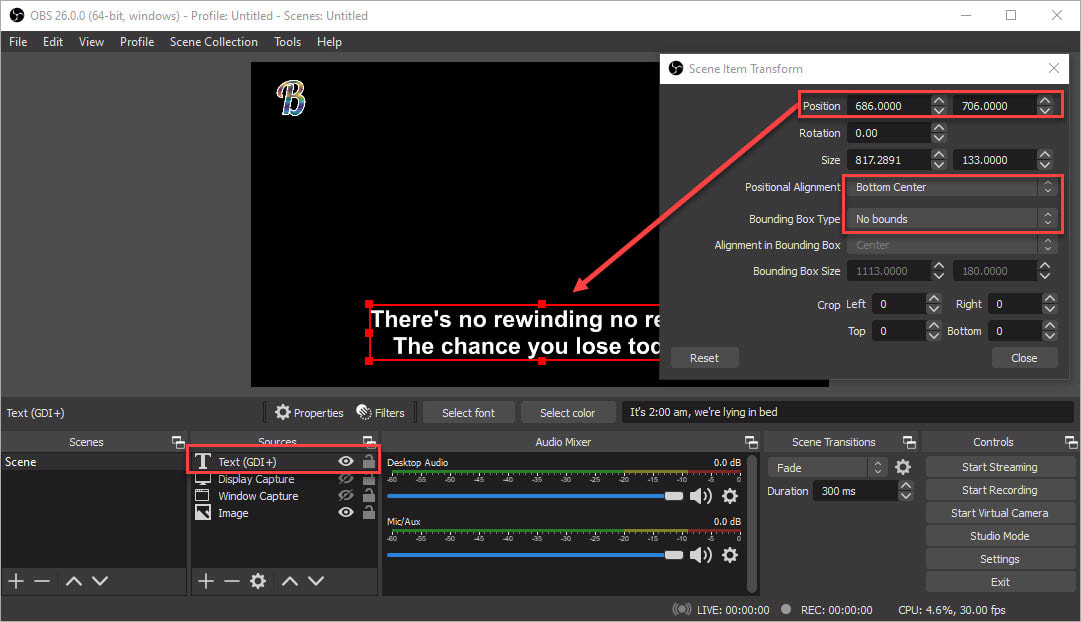
Task: Adjust transition Duration stepper
Action: tap(905, 491)
